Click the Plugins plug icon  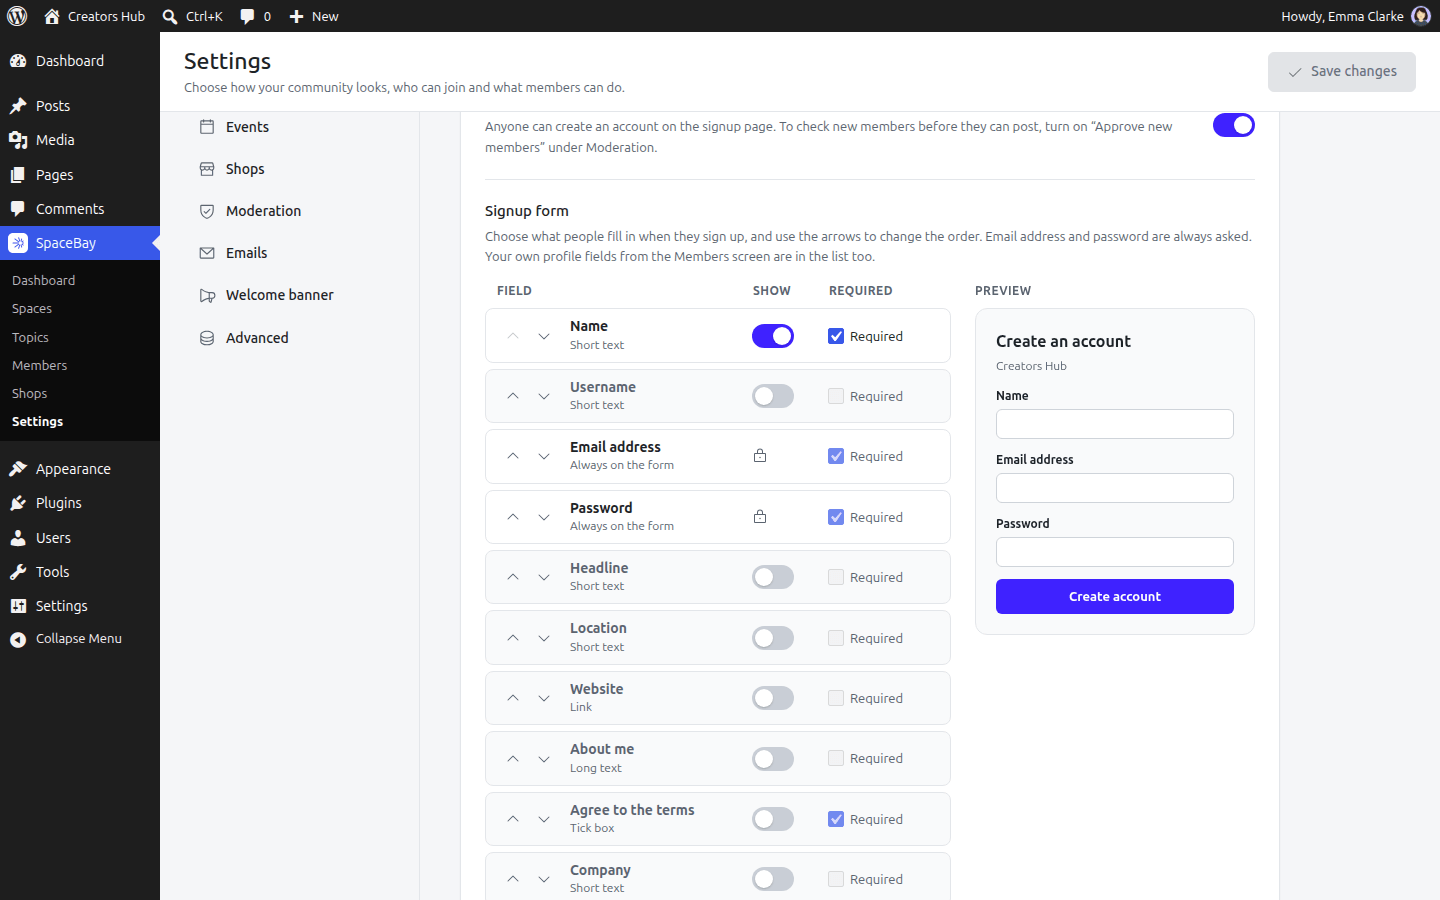point(18,503)
